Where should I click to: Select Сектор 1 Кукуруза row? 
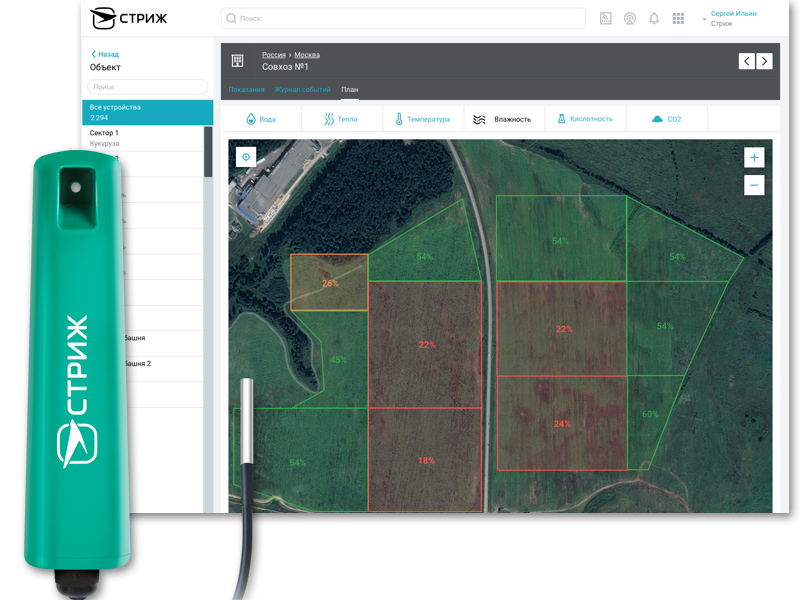pos(143,138)
